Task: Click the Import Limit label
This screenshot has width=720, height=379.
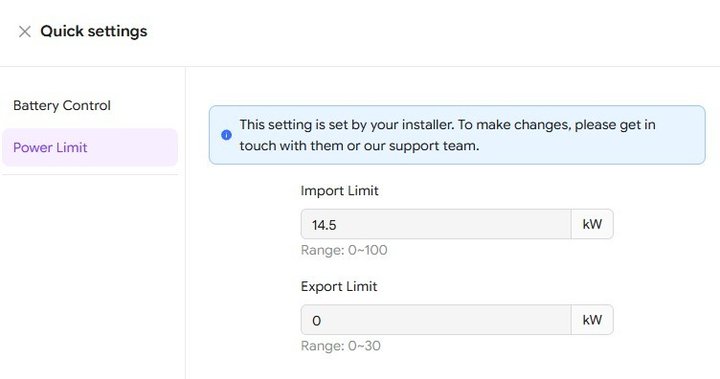Action: pos(339,191)
